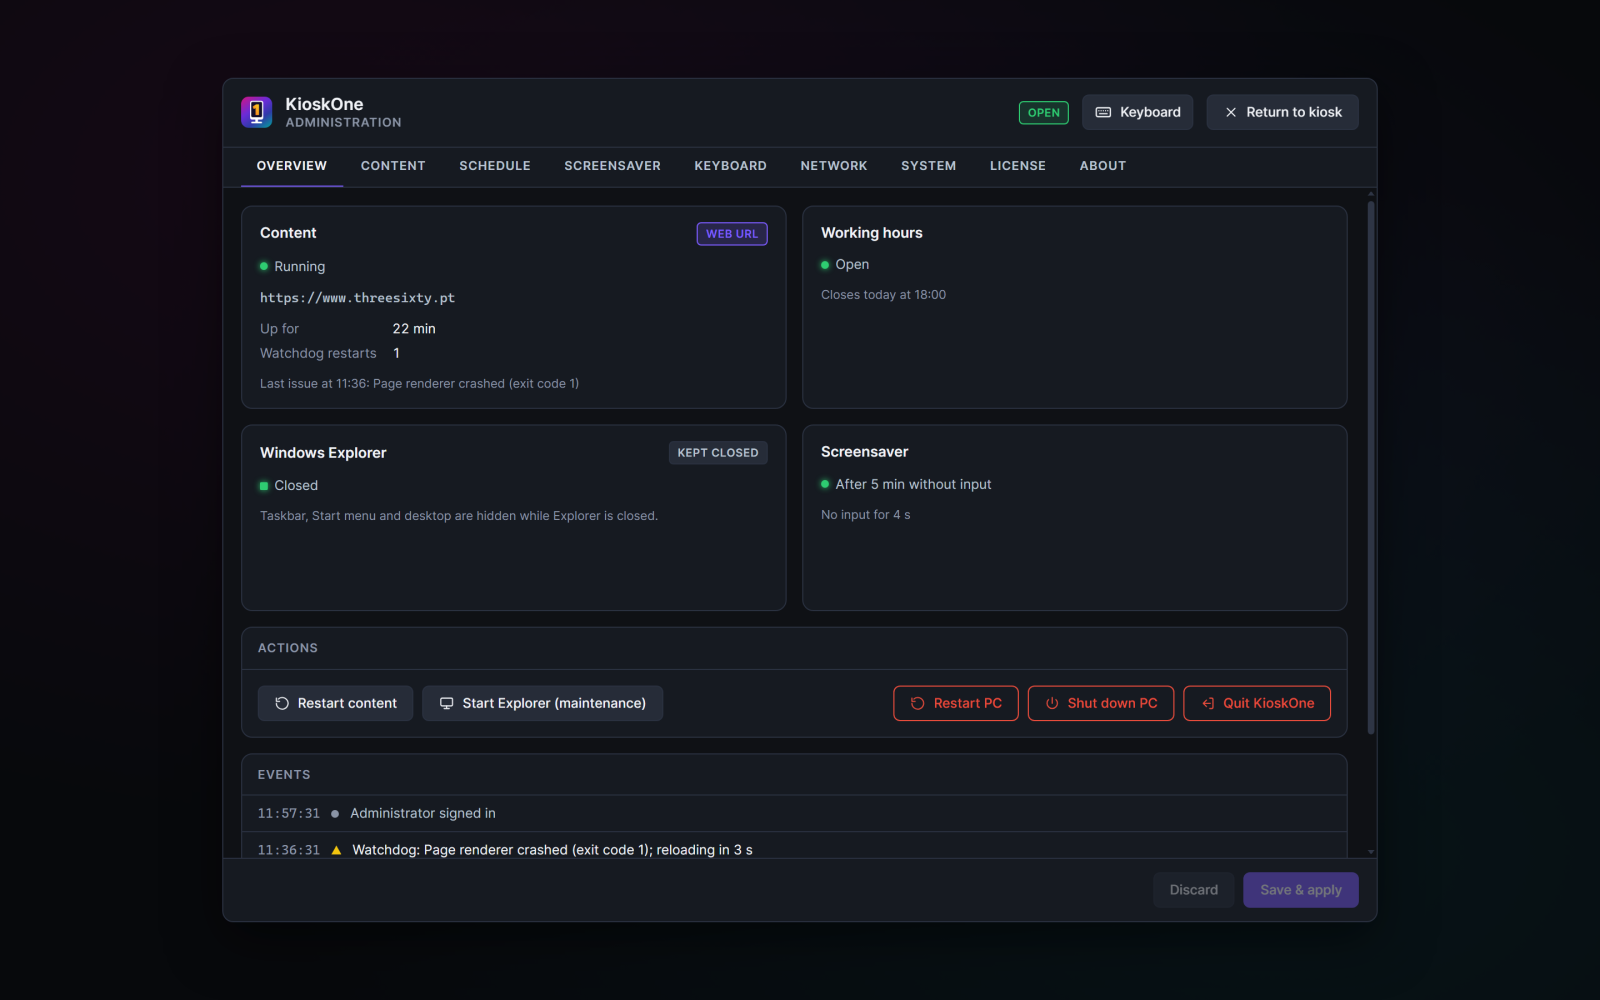Switch to the Content tab
The height and width of the screenshot is (1000, 1600).
pos(393,166)
